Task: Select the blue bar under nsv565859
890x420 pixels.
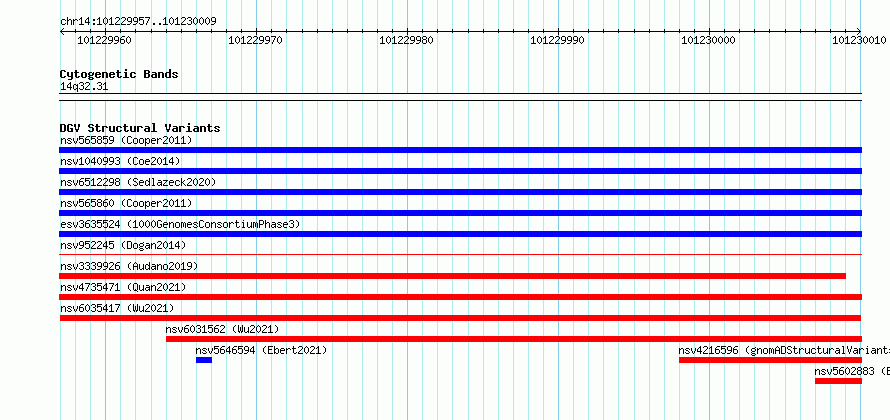Action: tap(460, 150)
